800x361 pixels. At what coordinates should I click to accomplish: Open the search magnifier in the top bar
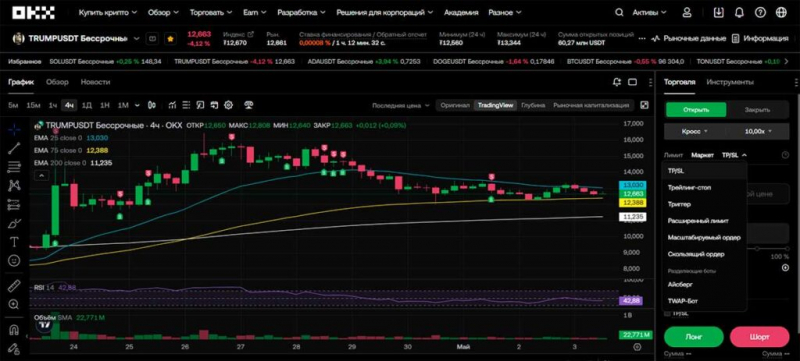click(x=619, y=12)
